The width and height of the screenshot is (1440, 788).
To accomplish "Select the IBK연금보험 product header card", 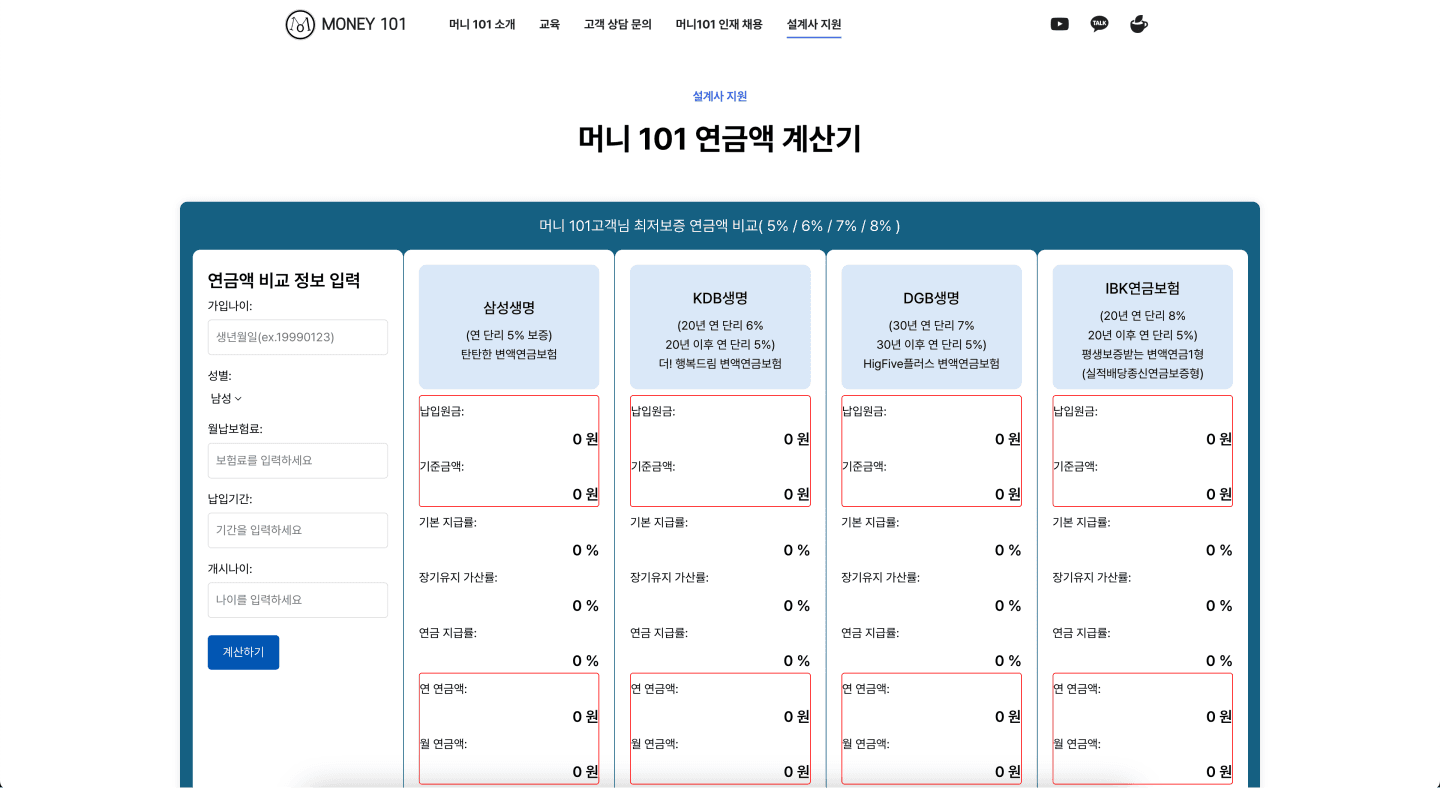I will 1143,327.
